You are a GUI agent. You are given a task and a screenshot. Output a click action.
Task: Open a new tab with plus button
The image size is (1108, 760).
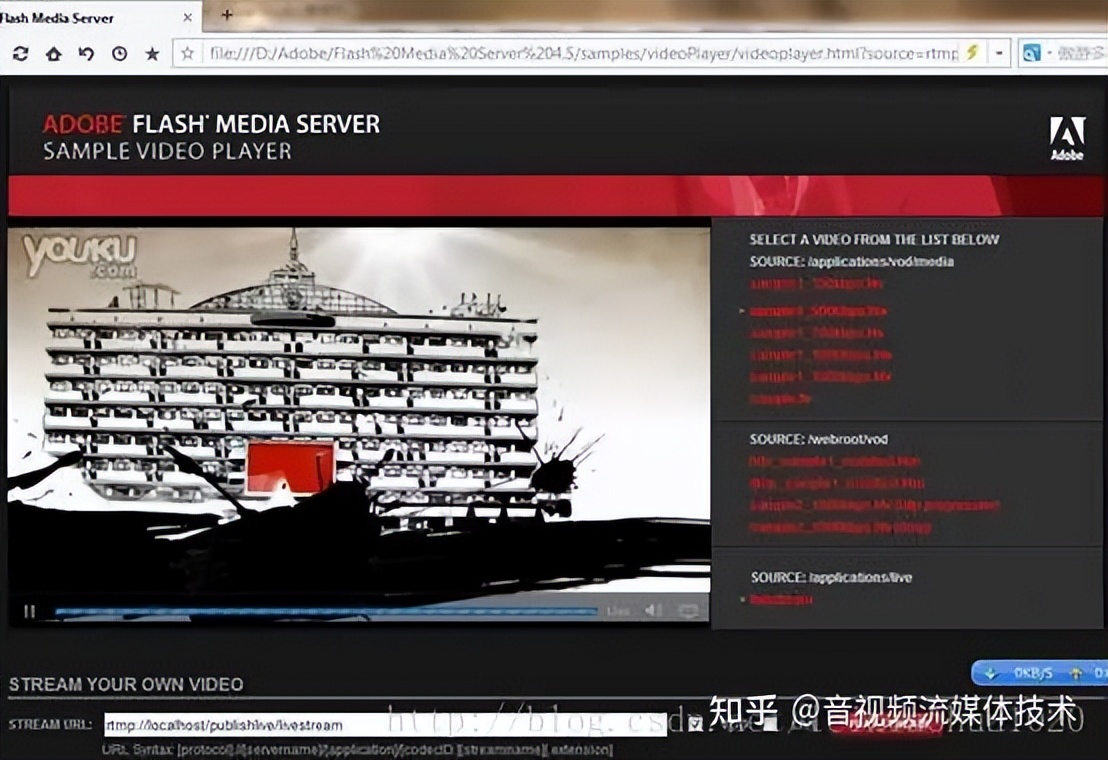point(227,15)
